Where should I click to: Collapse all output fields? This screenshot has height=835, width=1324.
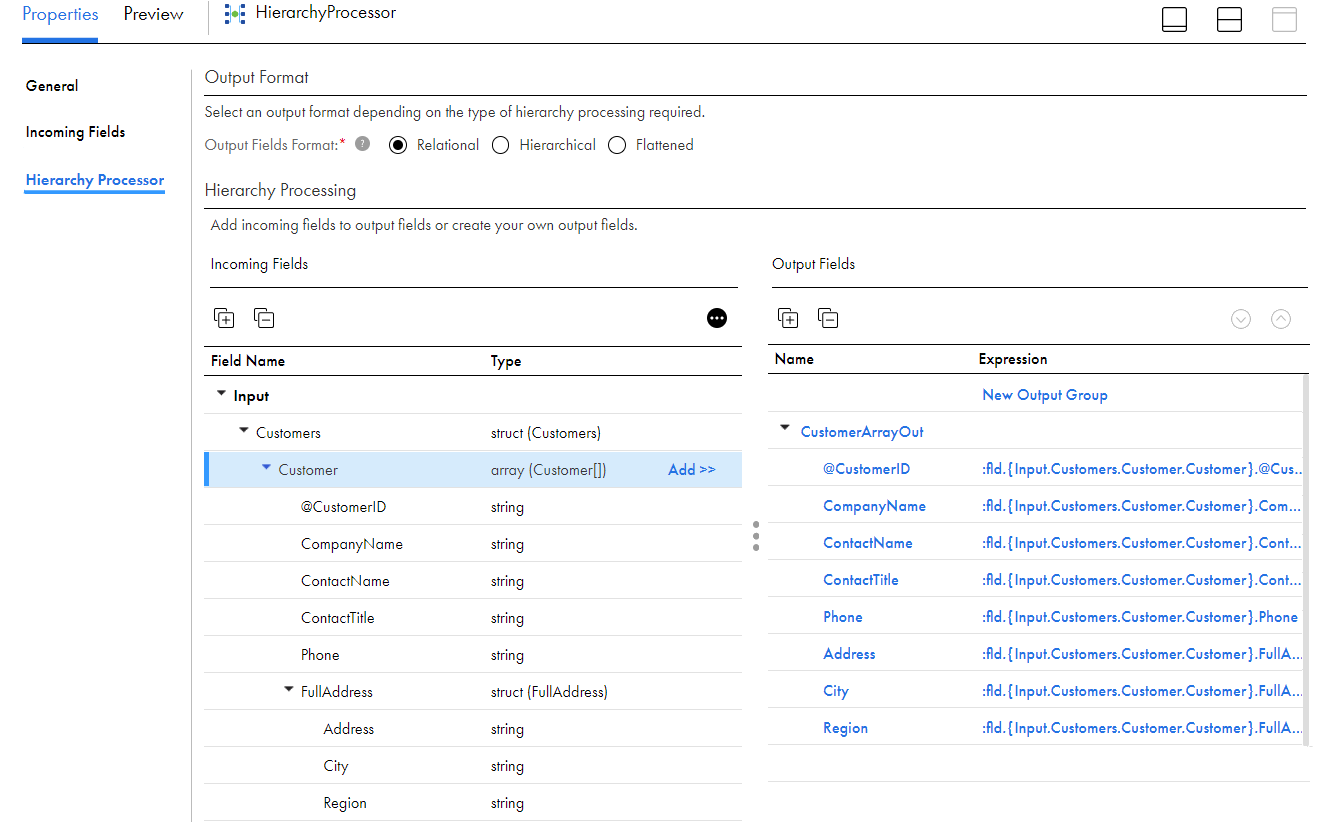[x=828, y=318]
